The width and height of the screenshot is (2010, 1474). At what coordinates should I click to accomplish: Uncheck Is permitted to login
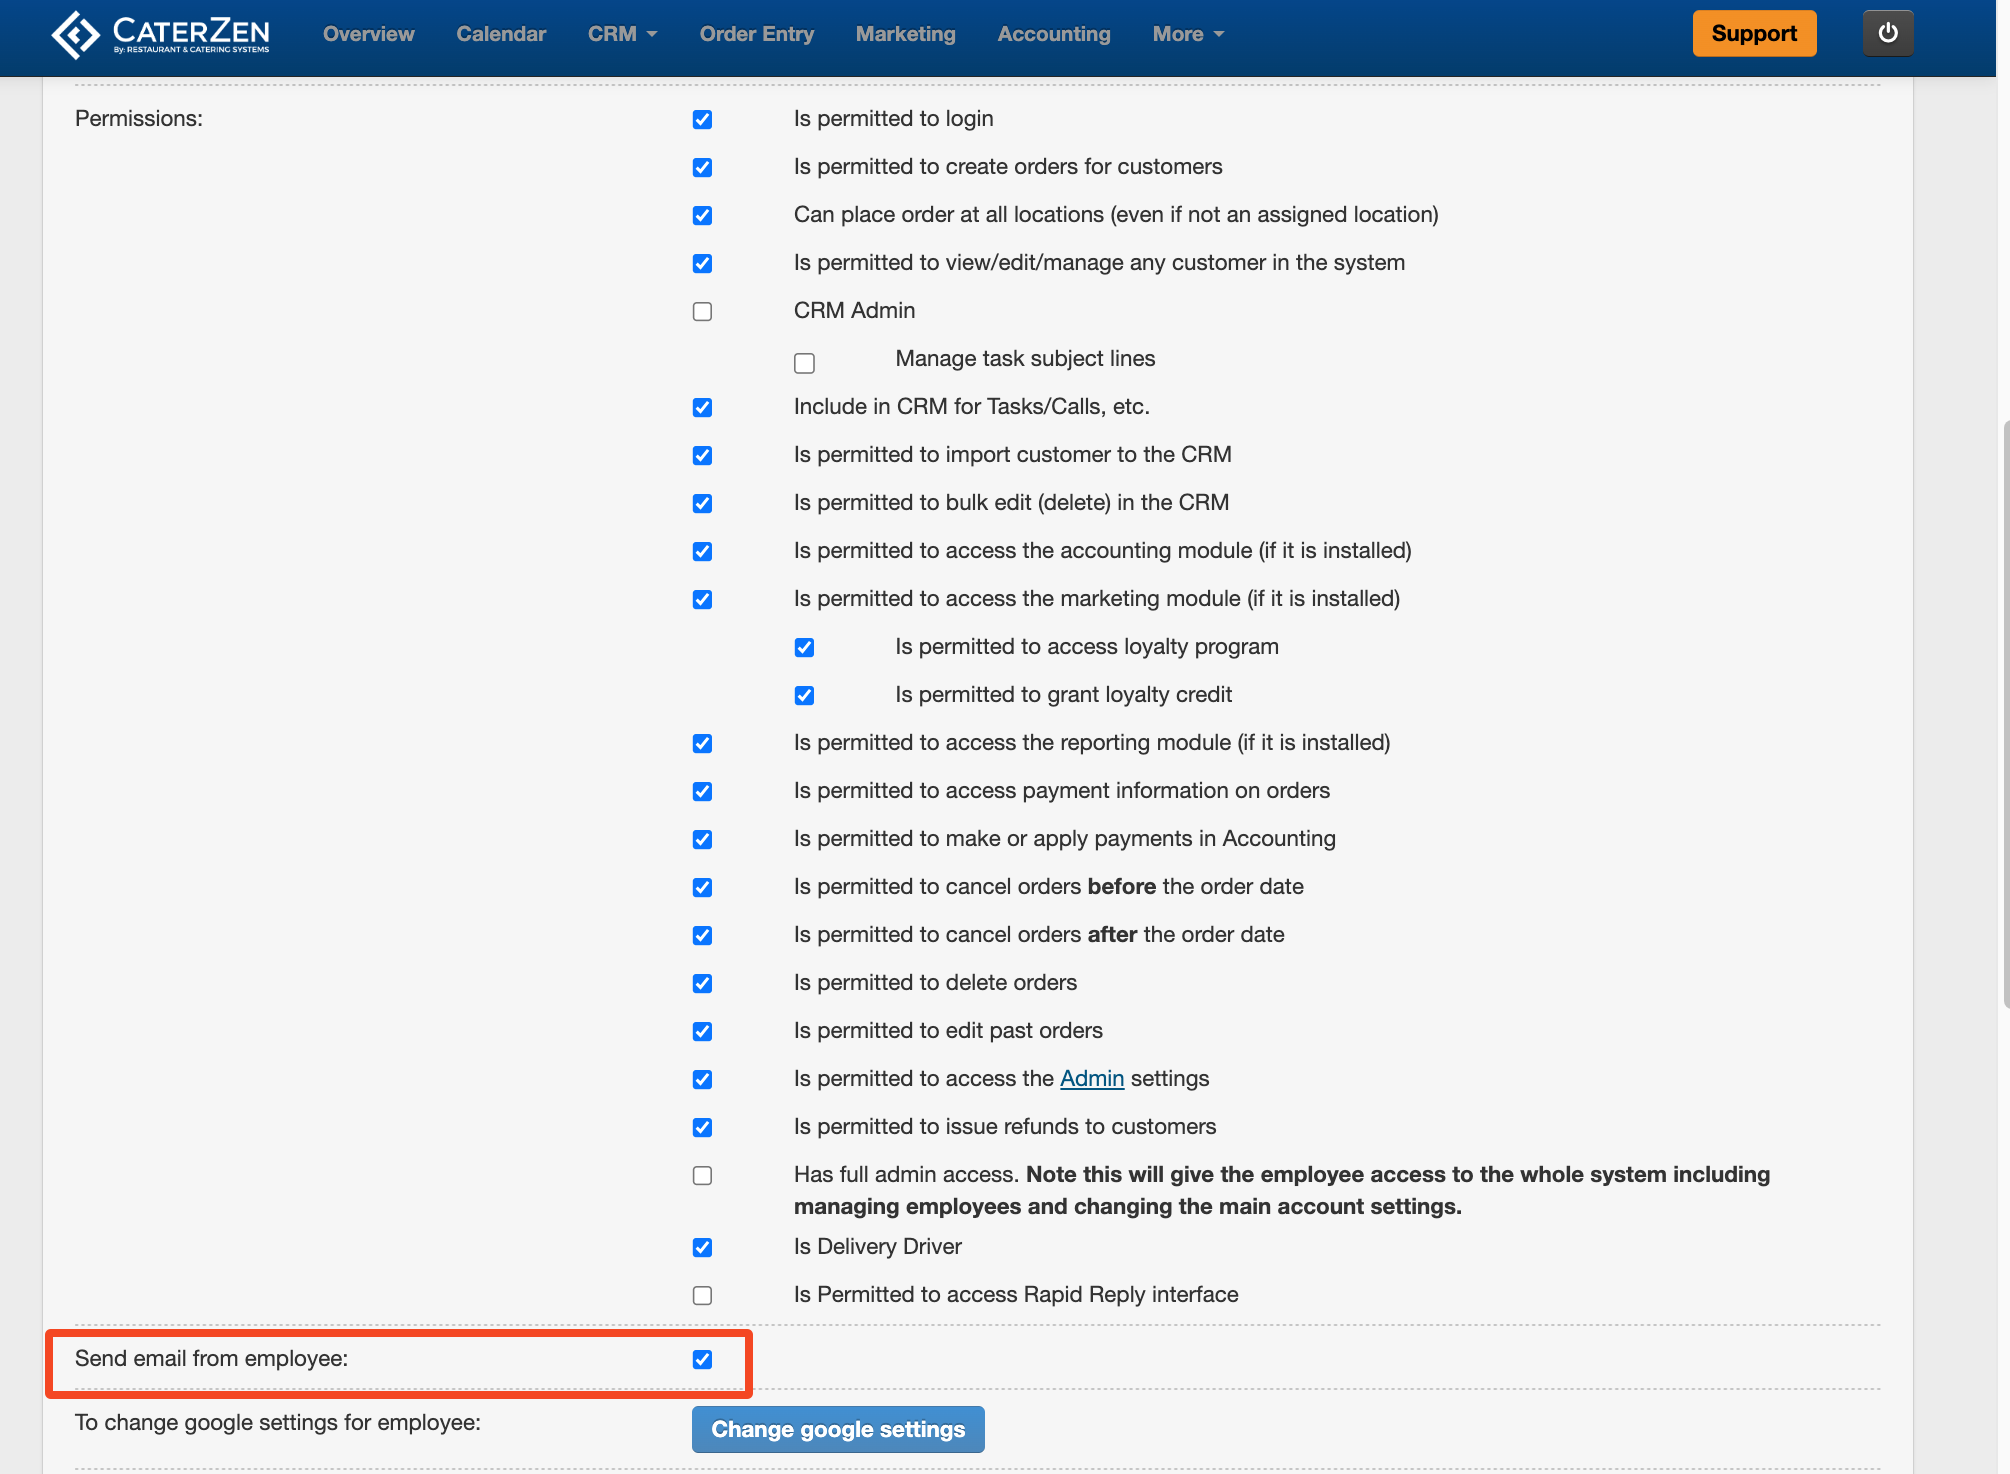click(702, 119)
